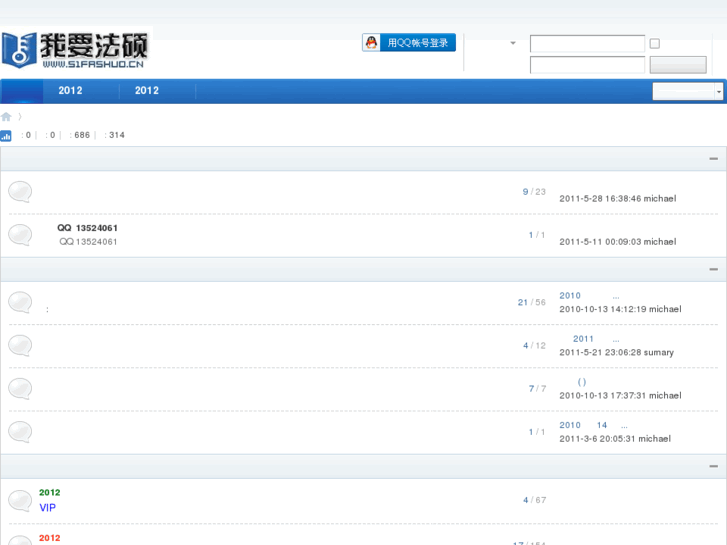Screen dimensions: 727x545
Task: Open the blue VIP link
Action: (47, 507)
